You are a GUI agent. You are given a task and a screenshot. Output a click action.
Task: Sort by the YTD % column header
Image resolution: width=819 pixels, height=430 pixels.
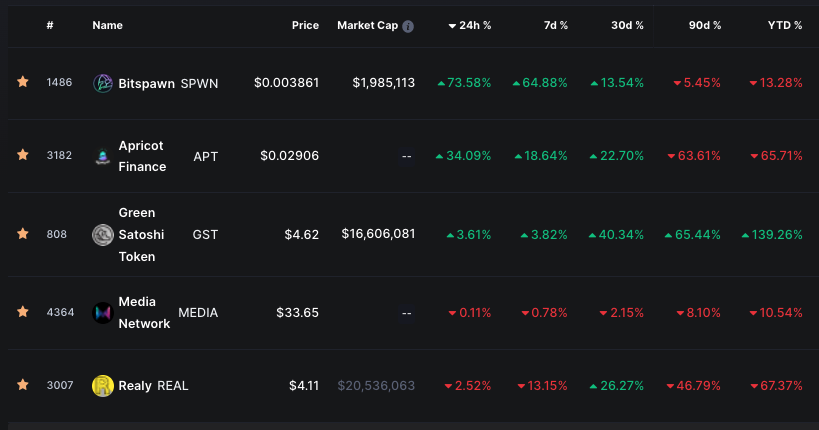click(x=784, y=25)
